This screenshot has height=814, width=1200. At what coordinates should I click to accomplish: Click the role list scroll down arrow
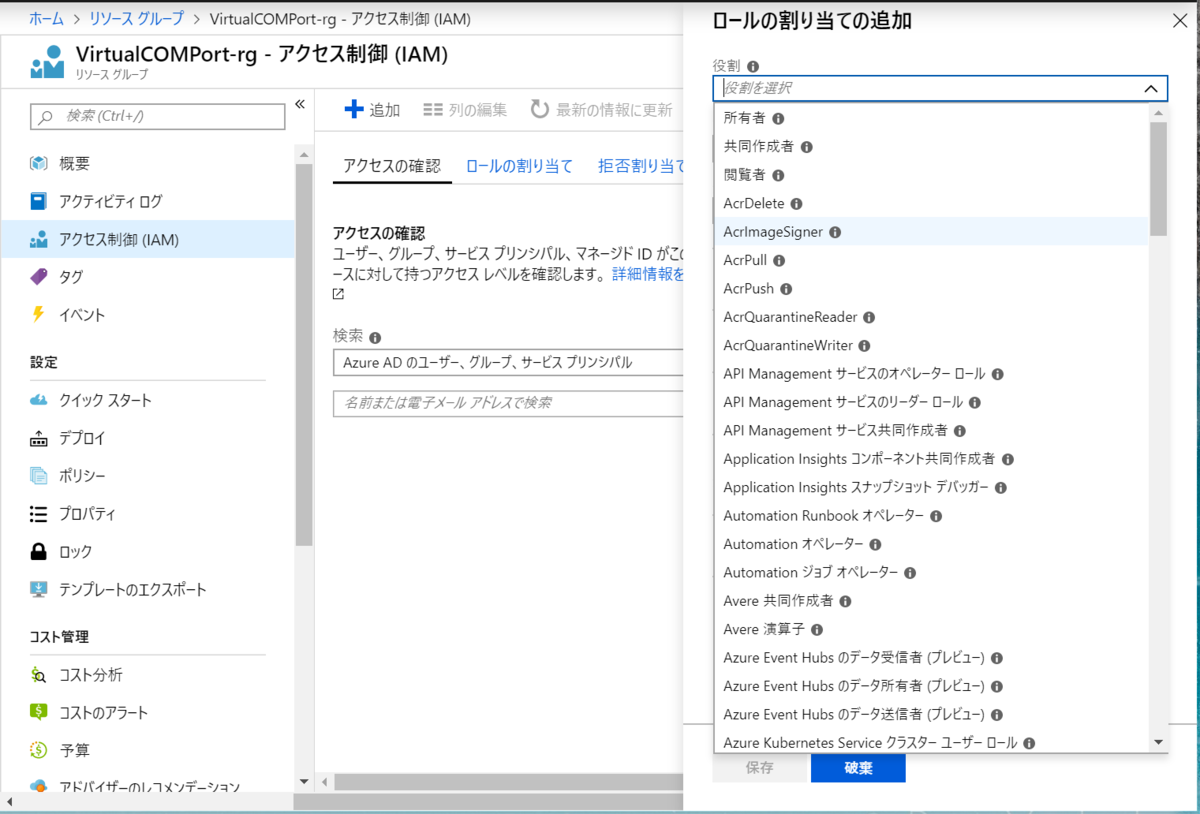pyautogui.click(x=1159, y=742)
